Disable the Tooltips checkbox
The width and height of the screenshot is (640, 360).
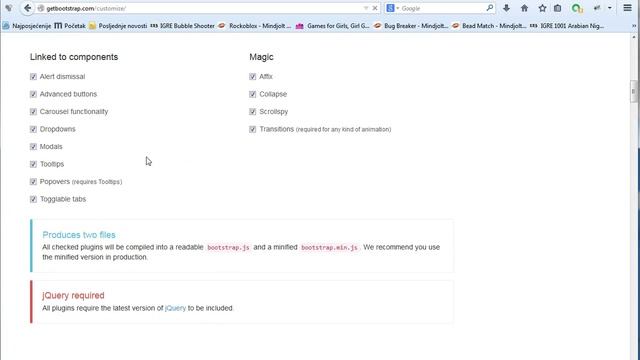pos(33,164)
